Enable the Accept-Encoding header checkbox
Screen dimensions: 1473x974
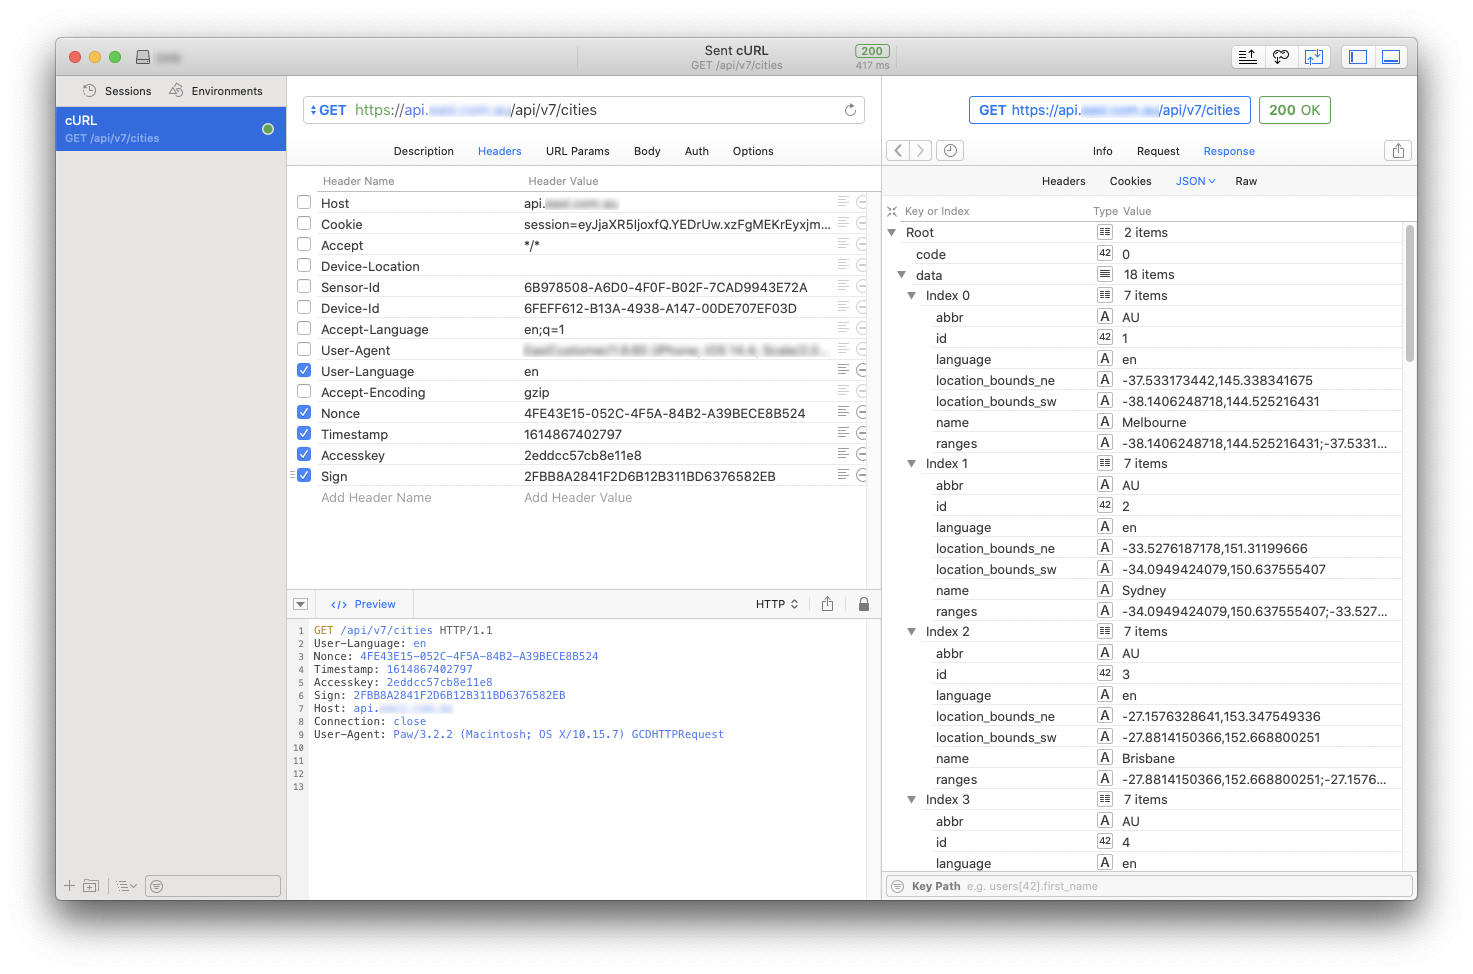[304, 391]
